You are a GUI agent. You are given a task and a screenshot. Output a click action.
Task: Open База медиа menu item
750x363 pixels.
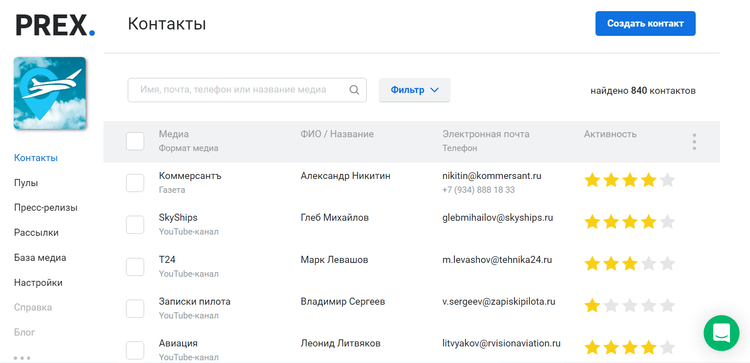[40, 257]
